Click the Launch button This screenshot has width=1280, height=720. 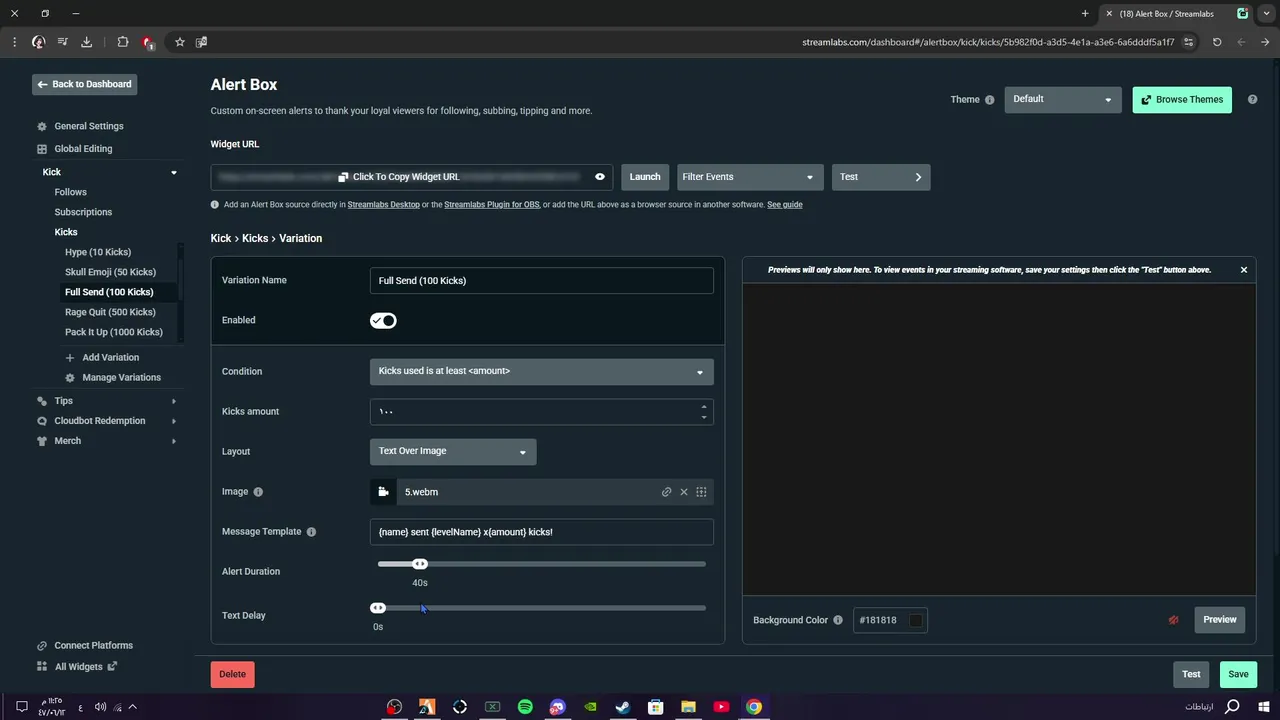(x=645, y=177)
